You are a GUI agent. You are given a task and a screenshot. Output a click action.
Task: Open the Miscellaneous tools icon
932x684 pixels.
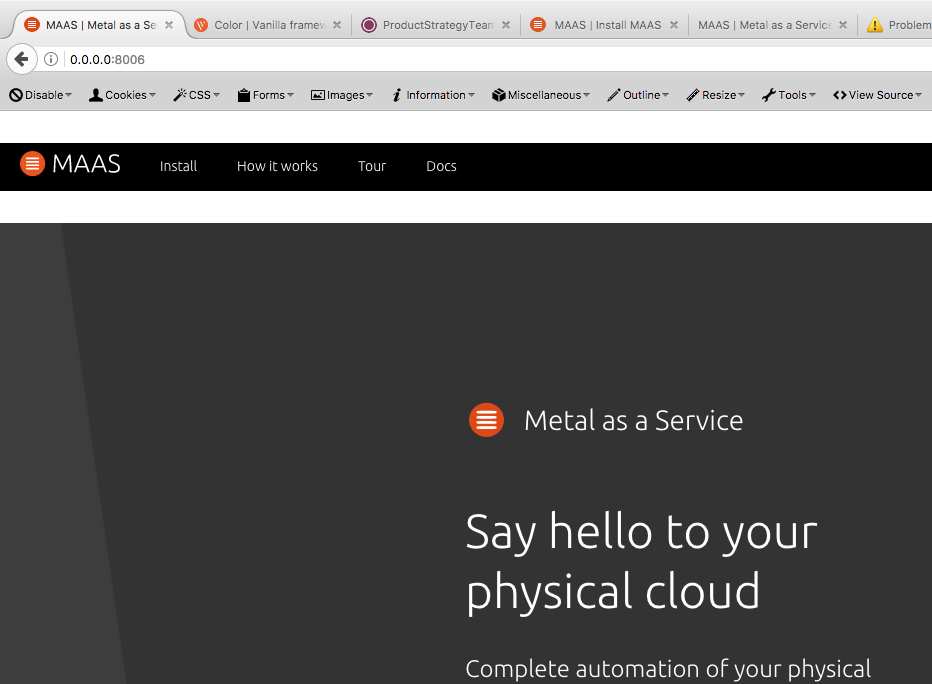[499, 95]
